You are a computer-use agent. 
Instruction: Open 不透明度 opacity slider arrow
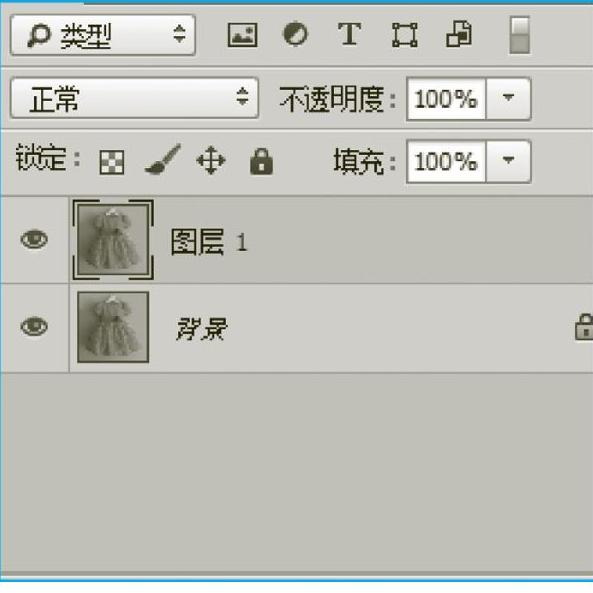tap(508, 99)
